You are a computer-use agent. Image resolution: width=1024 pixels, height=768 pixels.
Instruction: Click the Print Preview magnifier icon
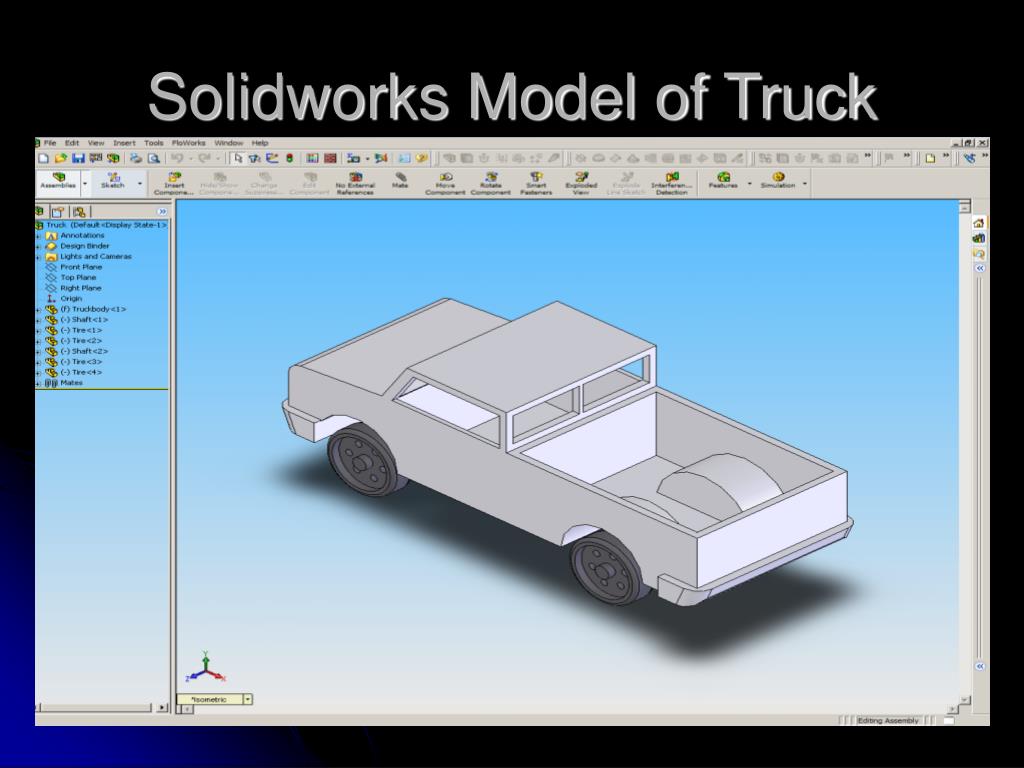153,158
